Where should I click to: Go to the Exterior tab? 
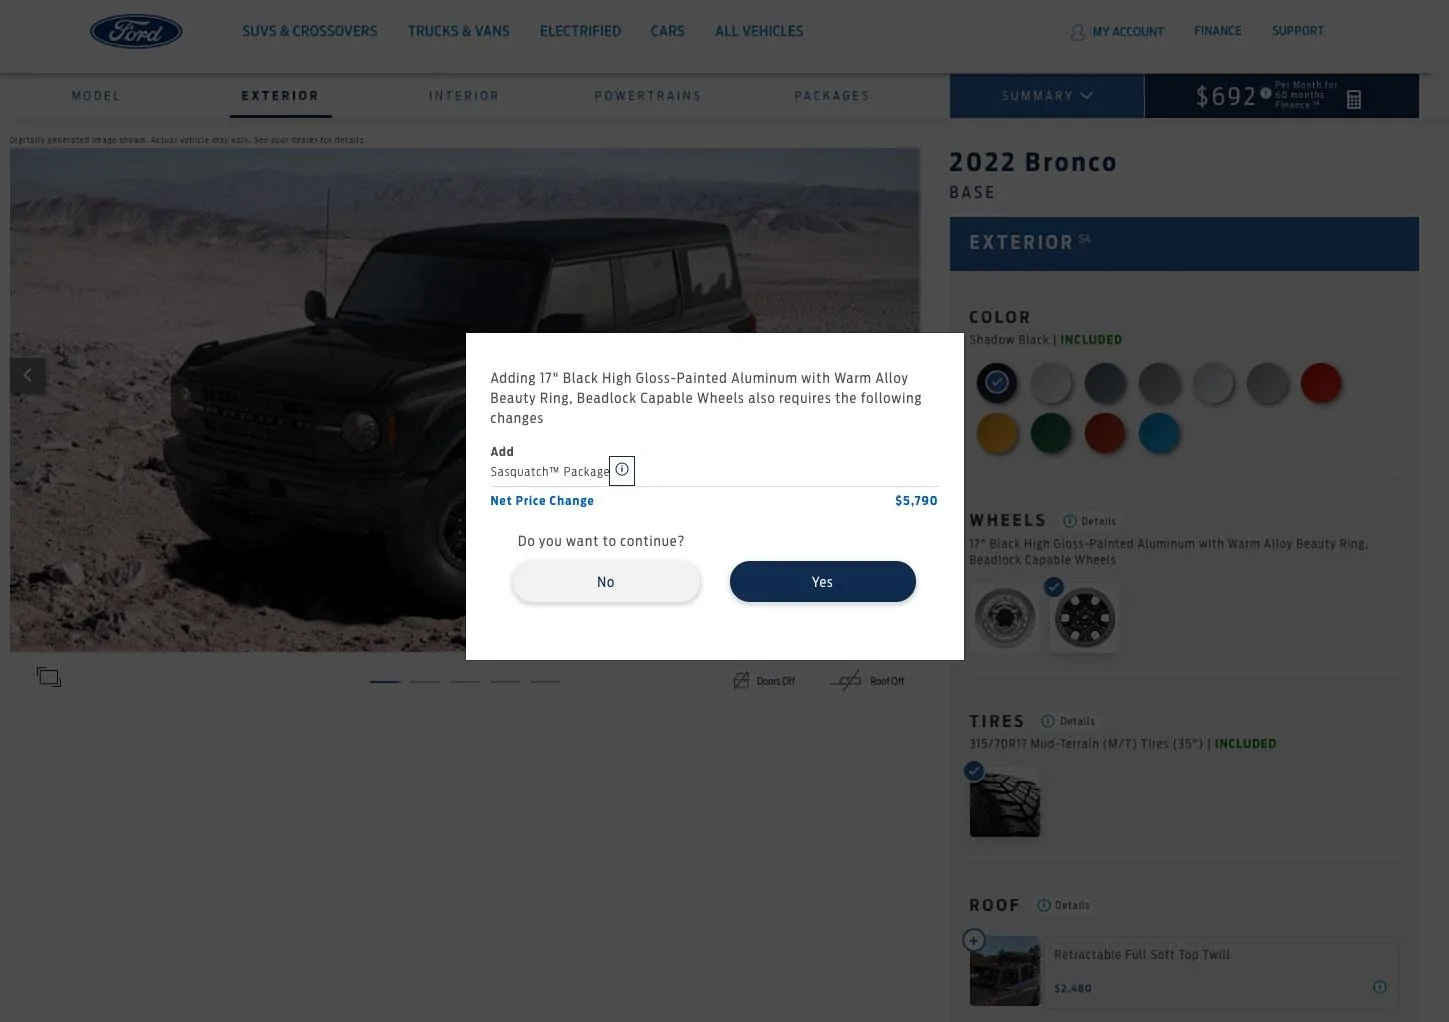pos(280,96)
